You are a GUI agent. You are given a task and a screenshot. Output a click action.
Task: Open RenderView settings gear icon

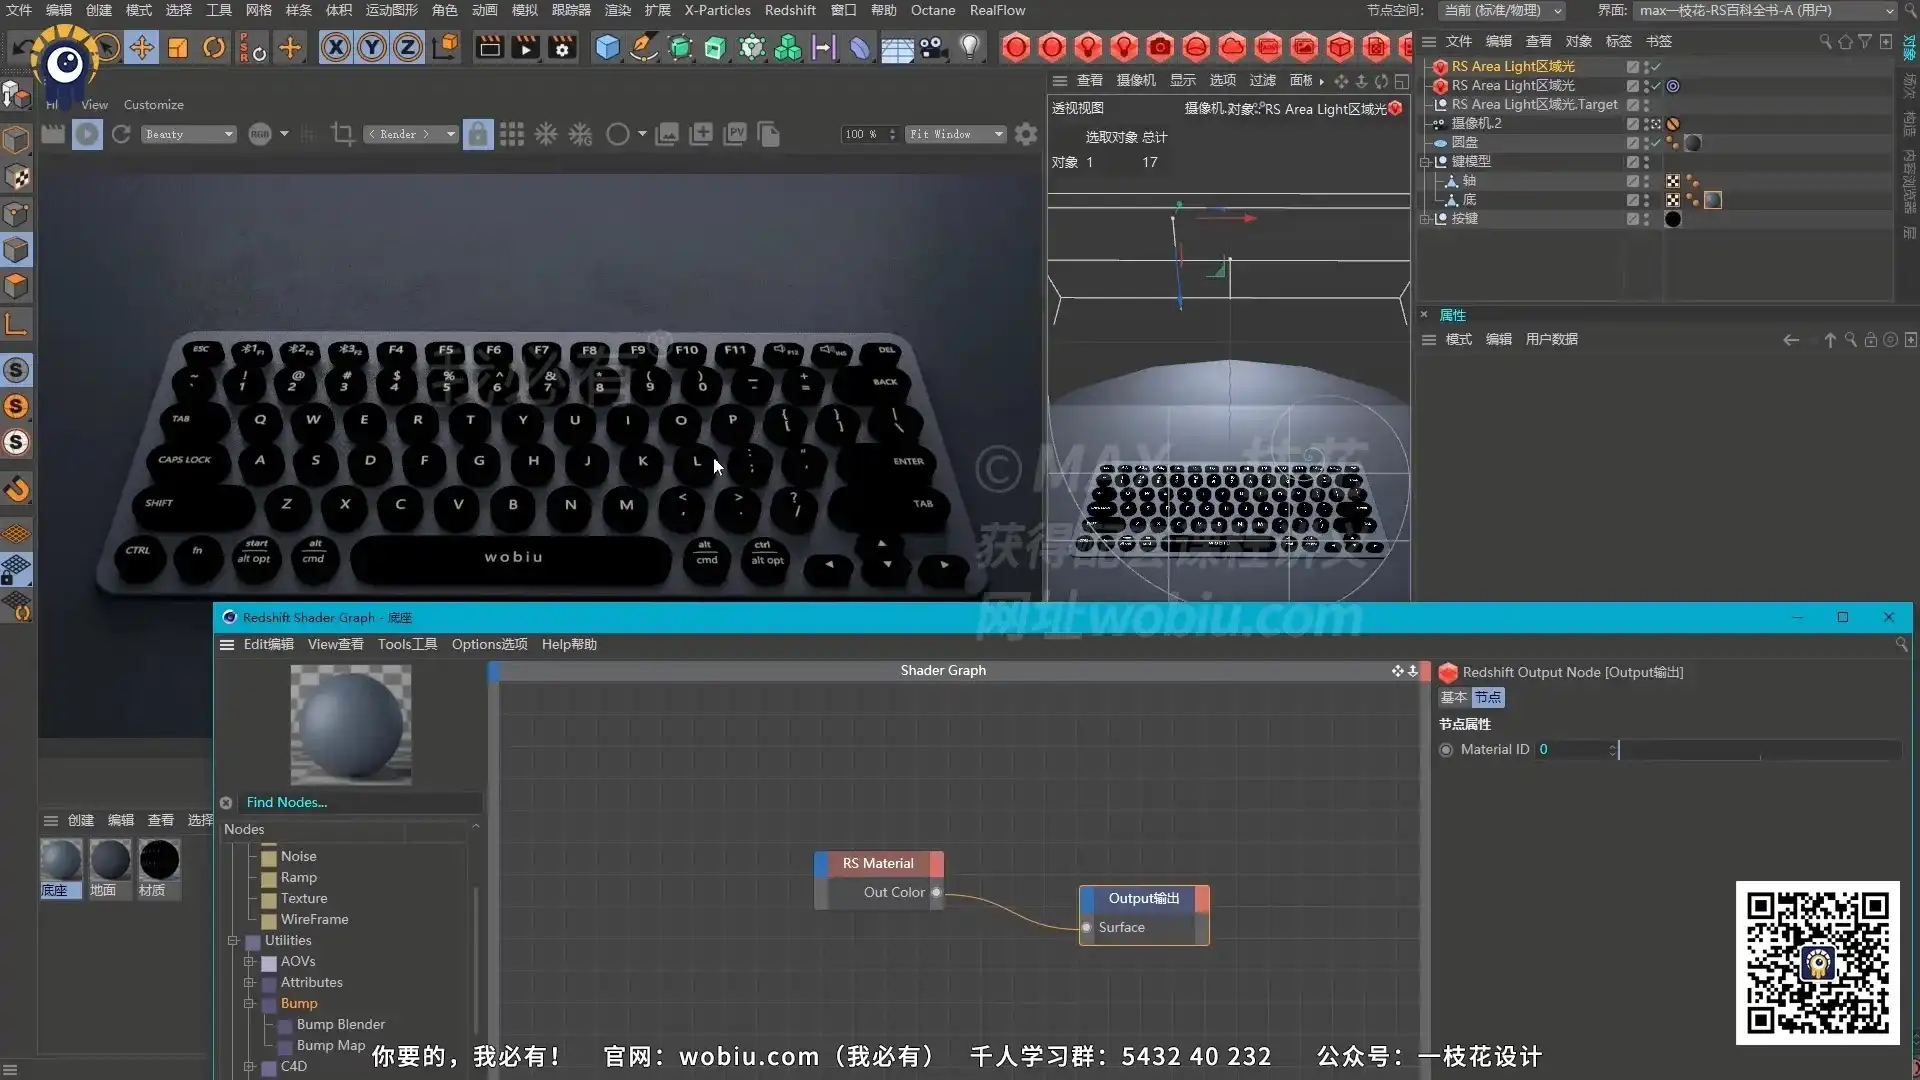click(x=1025, y=134)
